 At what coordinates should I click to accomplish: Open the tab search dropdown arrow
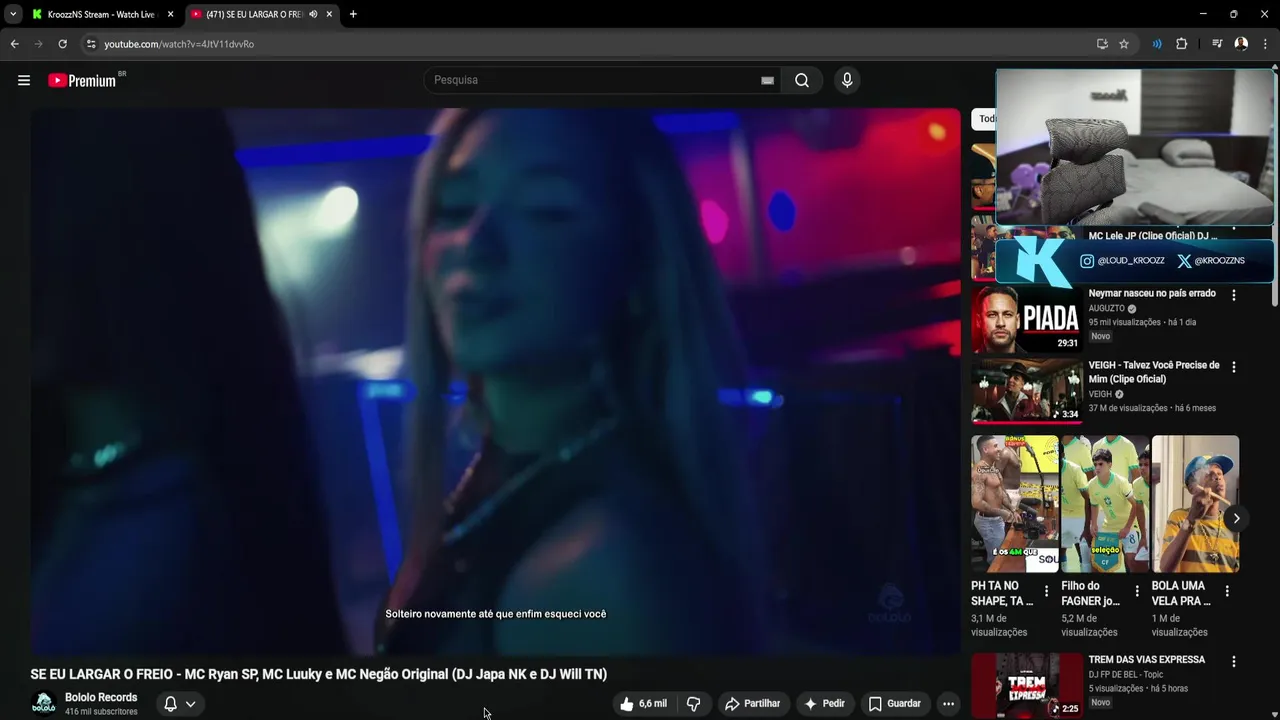pos(12,14)
